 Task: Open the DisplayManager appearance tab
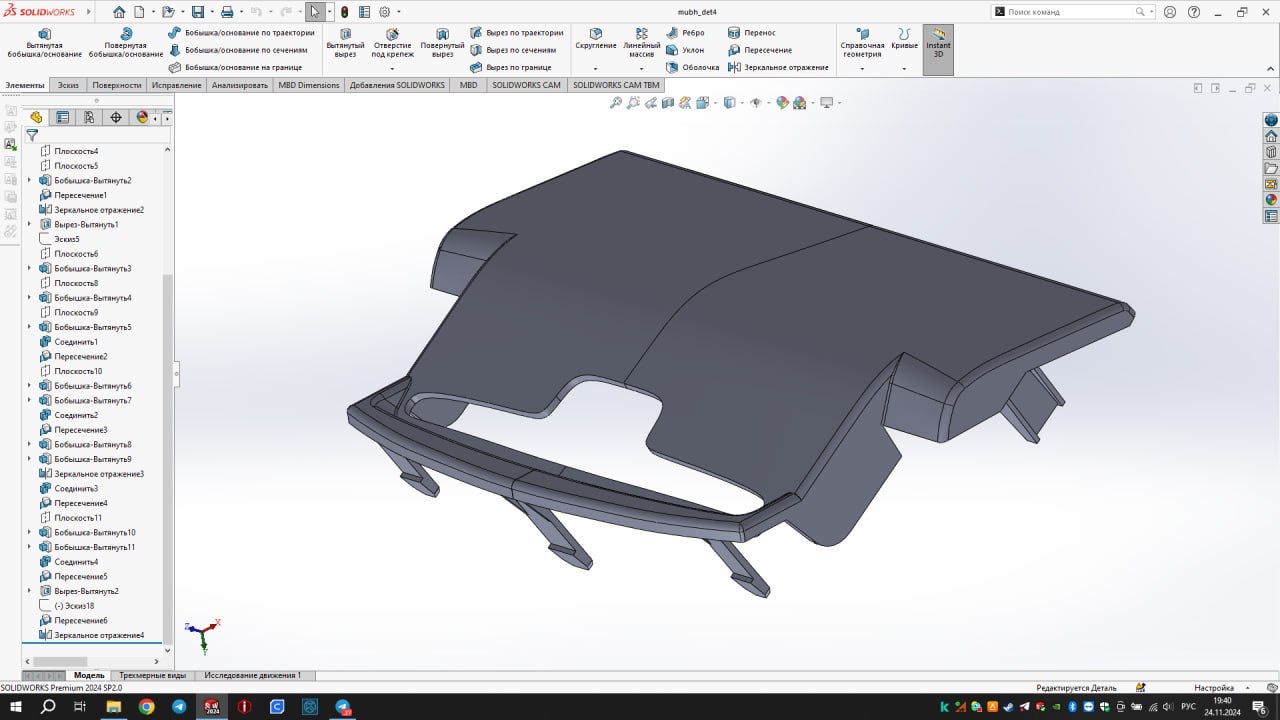[x=142, y=117]
